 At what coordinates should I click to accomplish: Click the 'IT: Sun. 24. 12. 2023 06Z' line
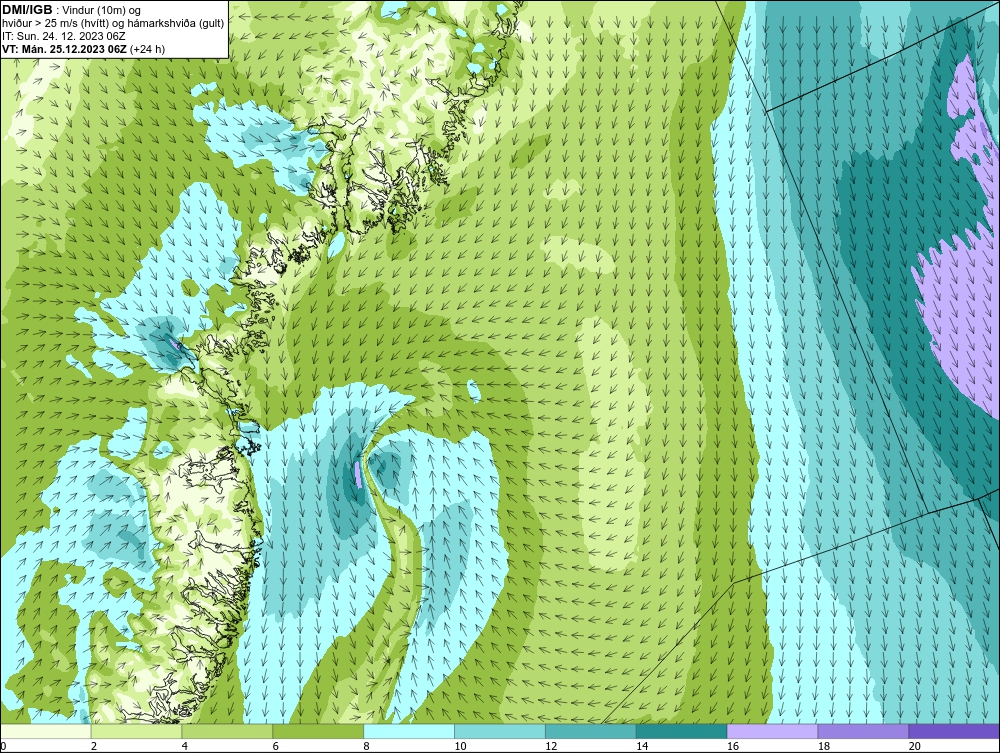click(x=64, y=36)
